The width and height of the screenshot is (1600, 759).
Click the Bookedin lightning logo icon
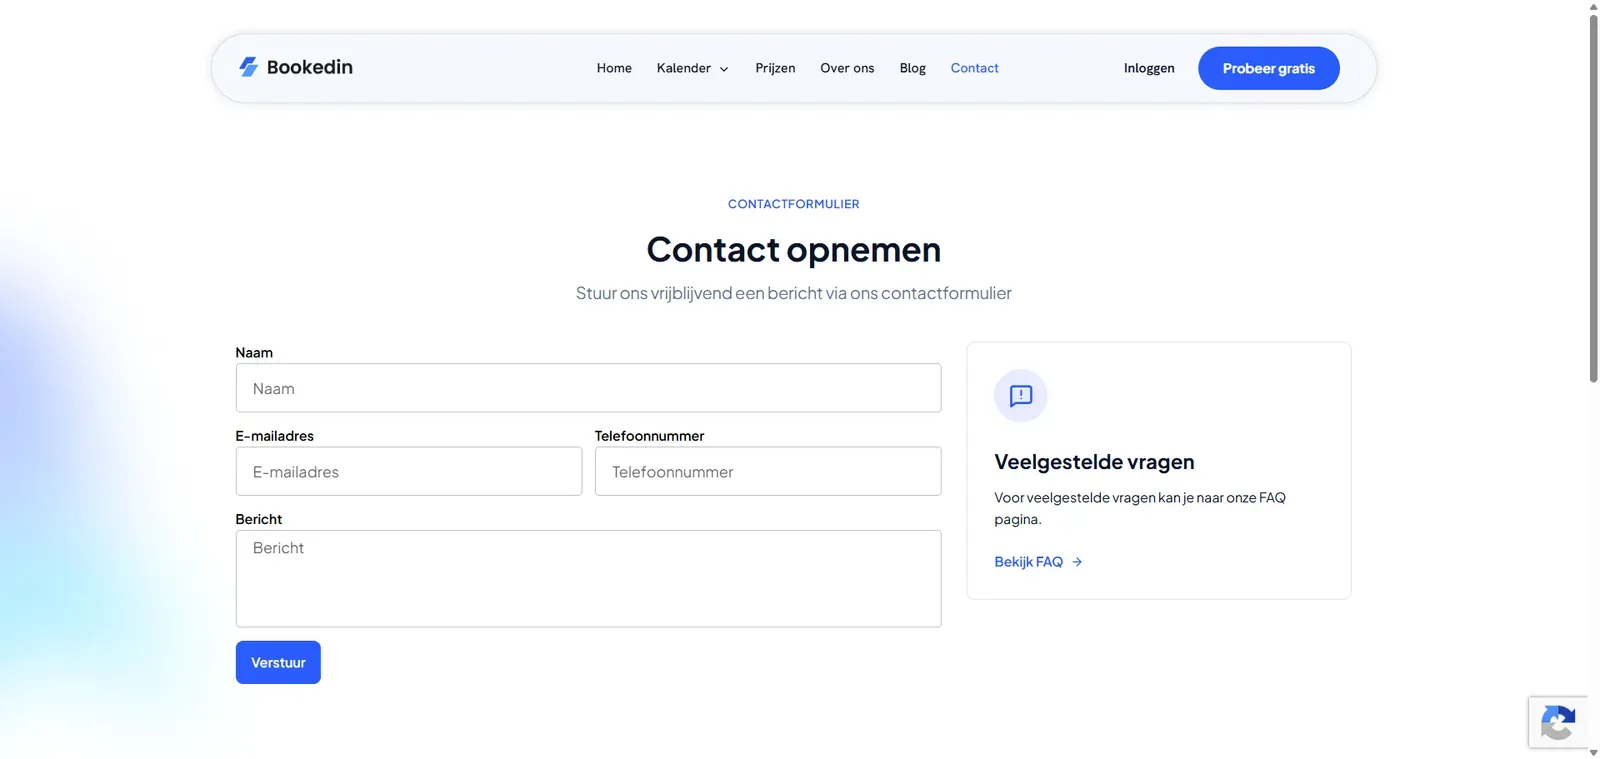(248, 67)
